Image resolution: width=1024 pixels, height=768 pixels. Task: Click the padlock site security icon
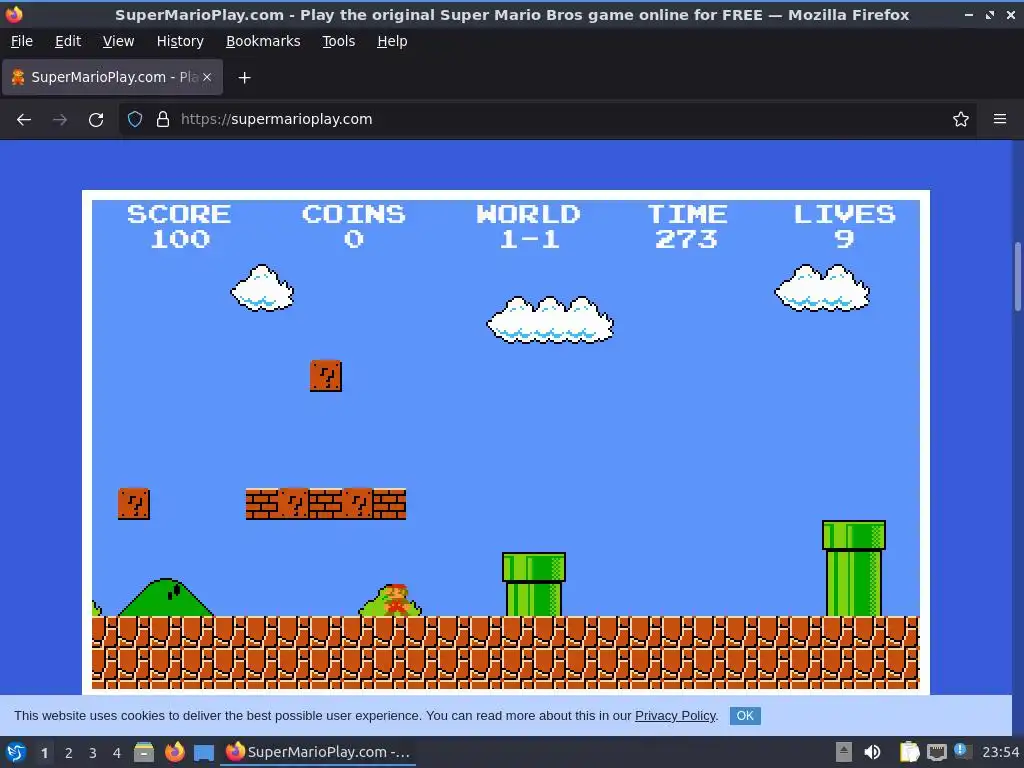click(163, 119)
